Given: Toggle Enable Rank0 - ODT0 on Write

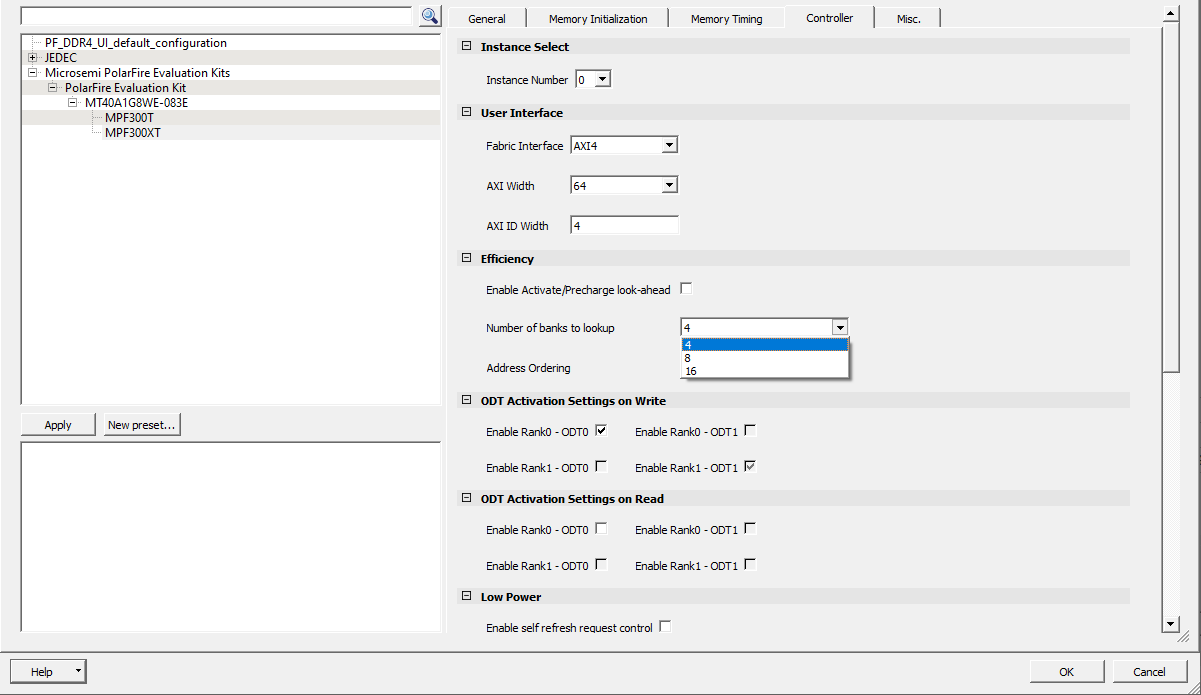Looking at the screenshot, I should click(601, 431).
